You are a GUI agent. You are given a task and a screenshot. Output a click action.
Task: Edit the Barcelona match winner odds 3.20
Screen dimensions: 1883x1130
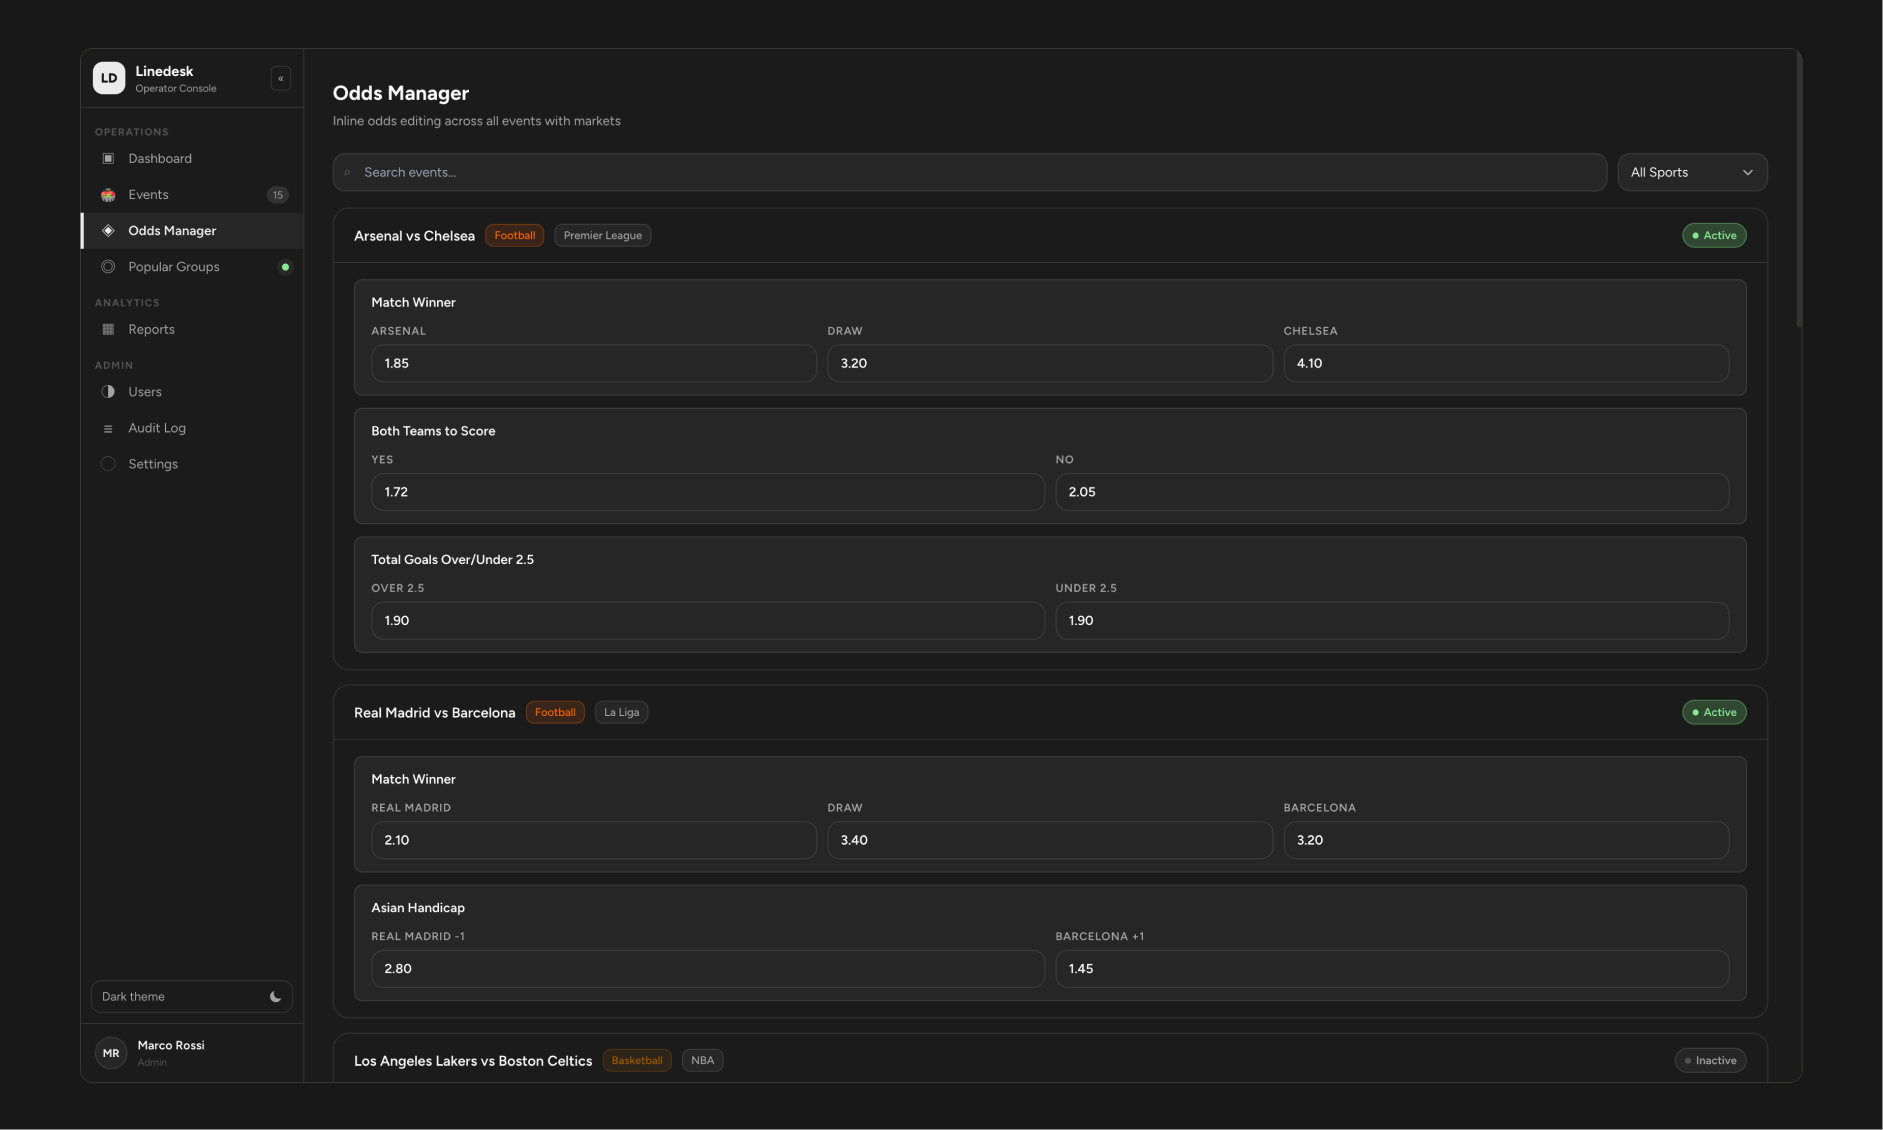click(x=1506, y=840)
